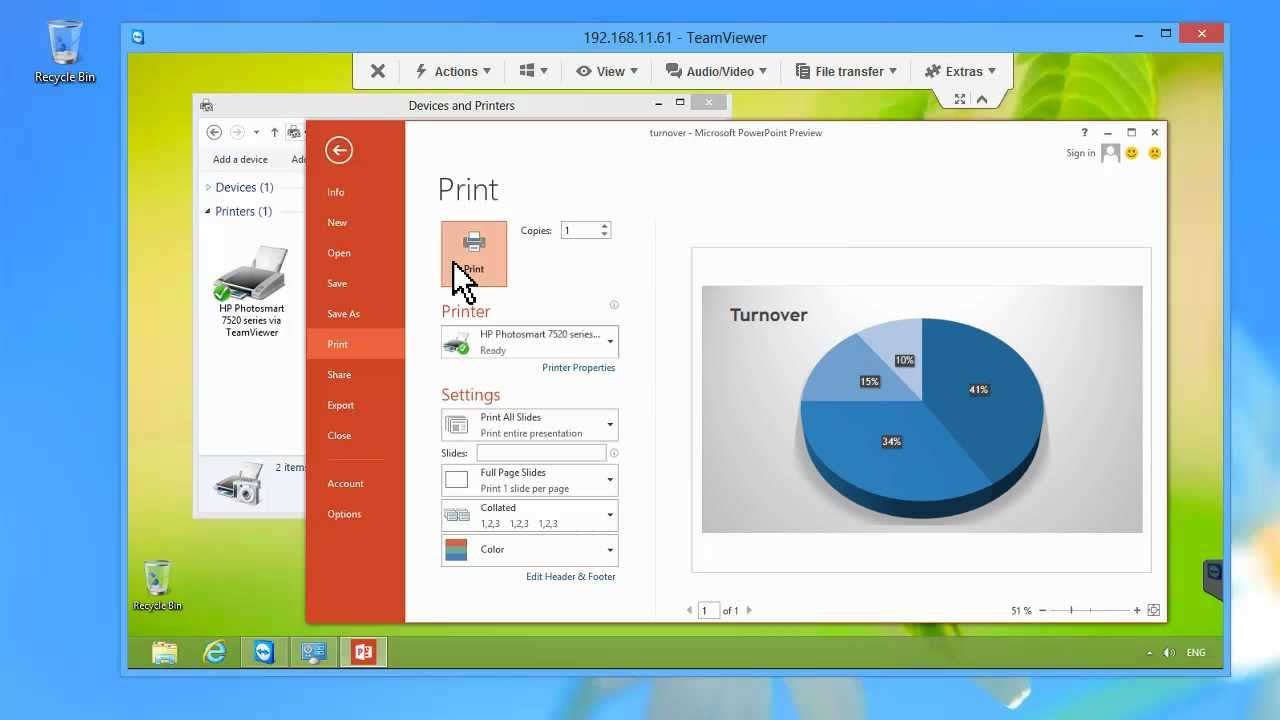
Task: Open the TeamViewer Actions menu
Action: coord(453,71)
